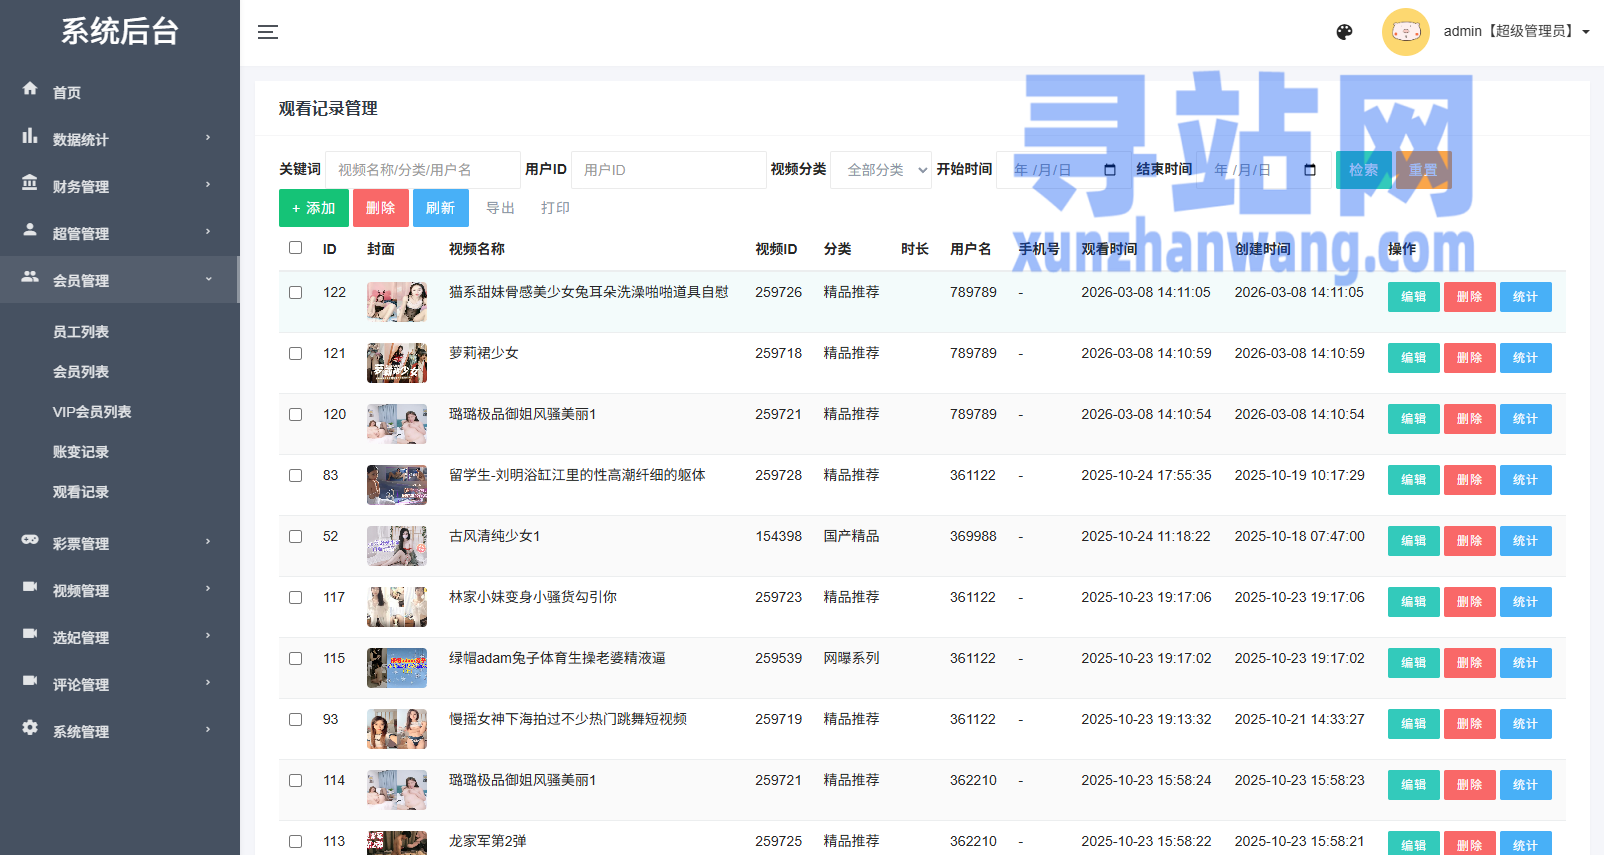The height and width of the screenshot is (855, 1604).
Task: Click the bar chart icon for 数据统计
Action: pos(30,136)
